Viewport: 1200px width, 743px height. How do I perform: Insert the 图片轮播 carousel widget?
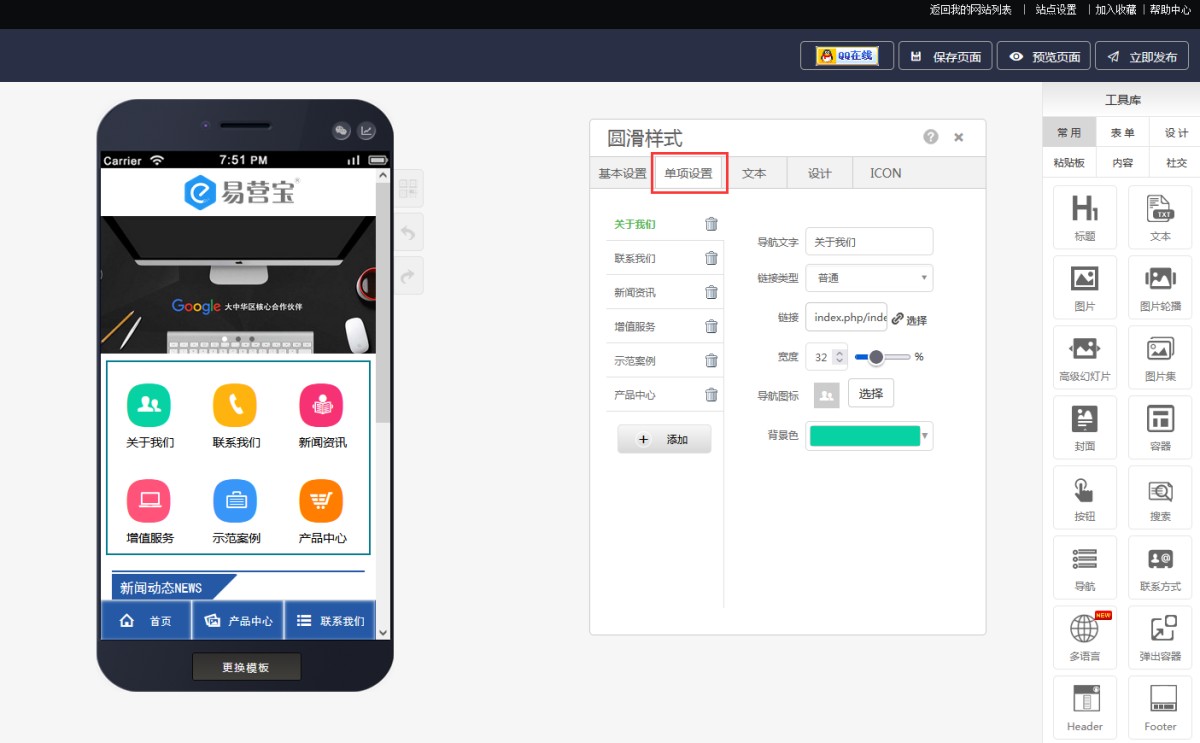(x=1160, y=287)
